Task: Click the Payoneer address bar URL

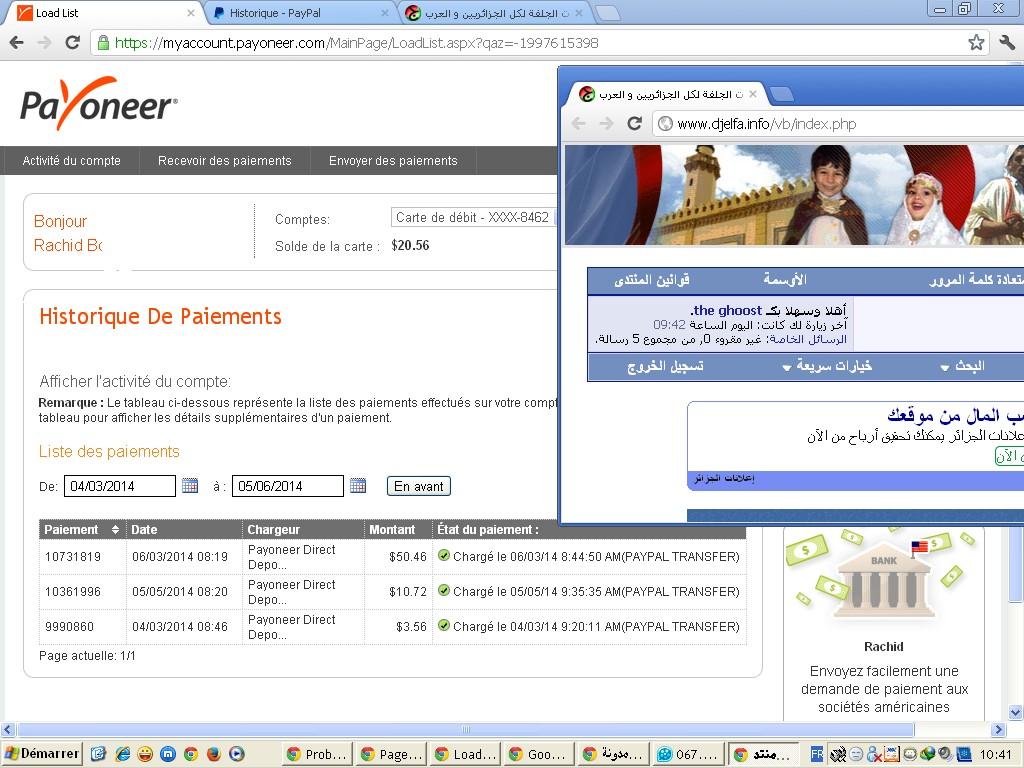Action: (357, 43)
